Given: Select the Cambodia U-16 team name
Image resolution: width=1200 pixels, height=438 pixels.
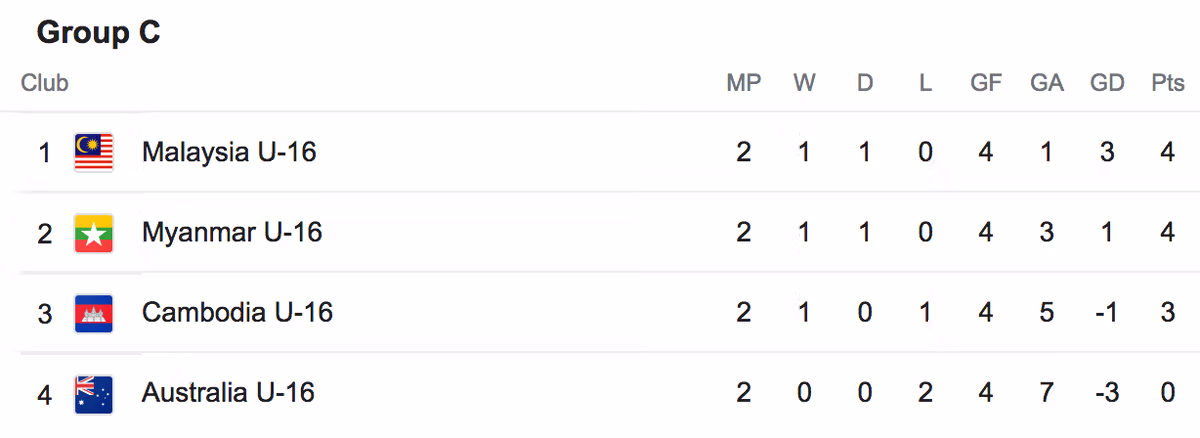Looking at the screenshot, I should pos(237,313).
